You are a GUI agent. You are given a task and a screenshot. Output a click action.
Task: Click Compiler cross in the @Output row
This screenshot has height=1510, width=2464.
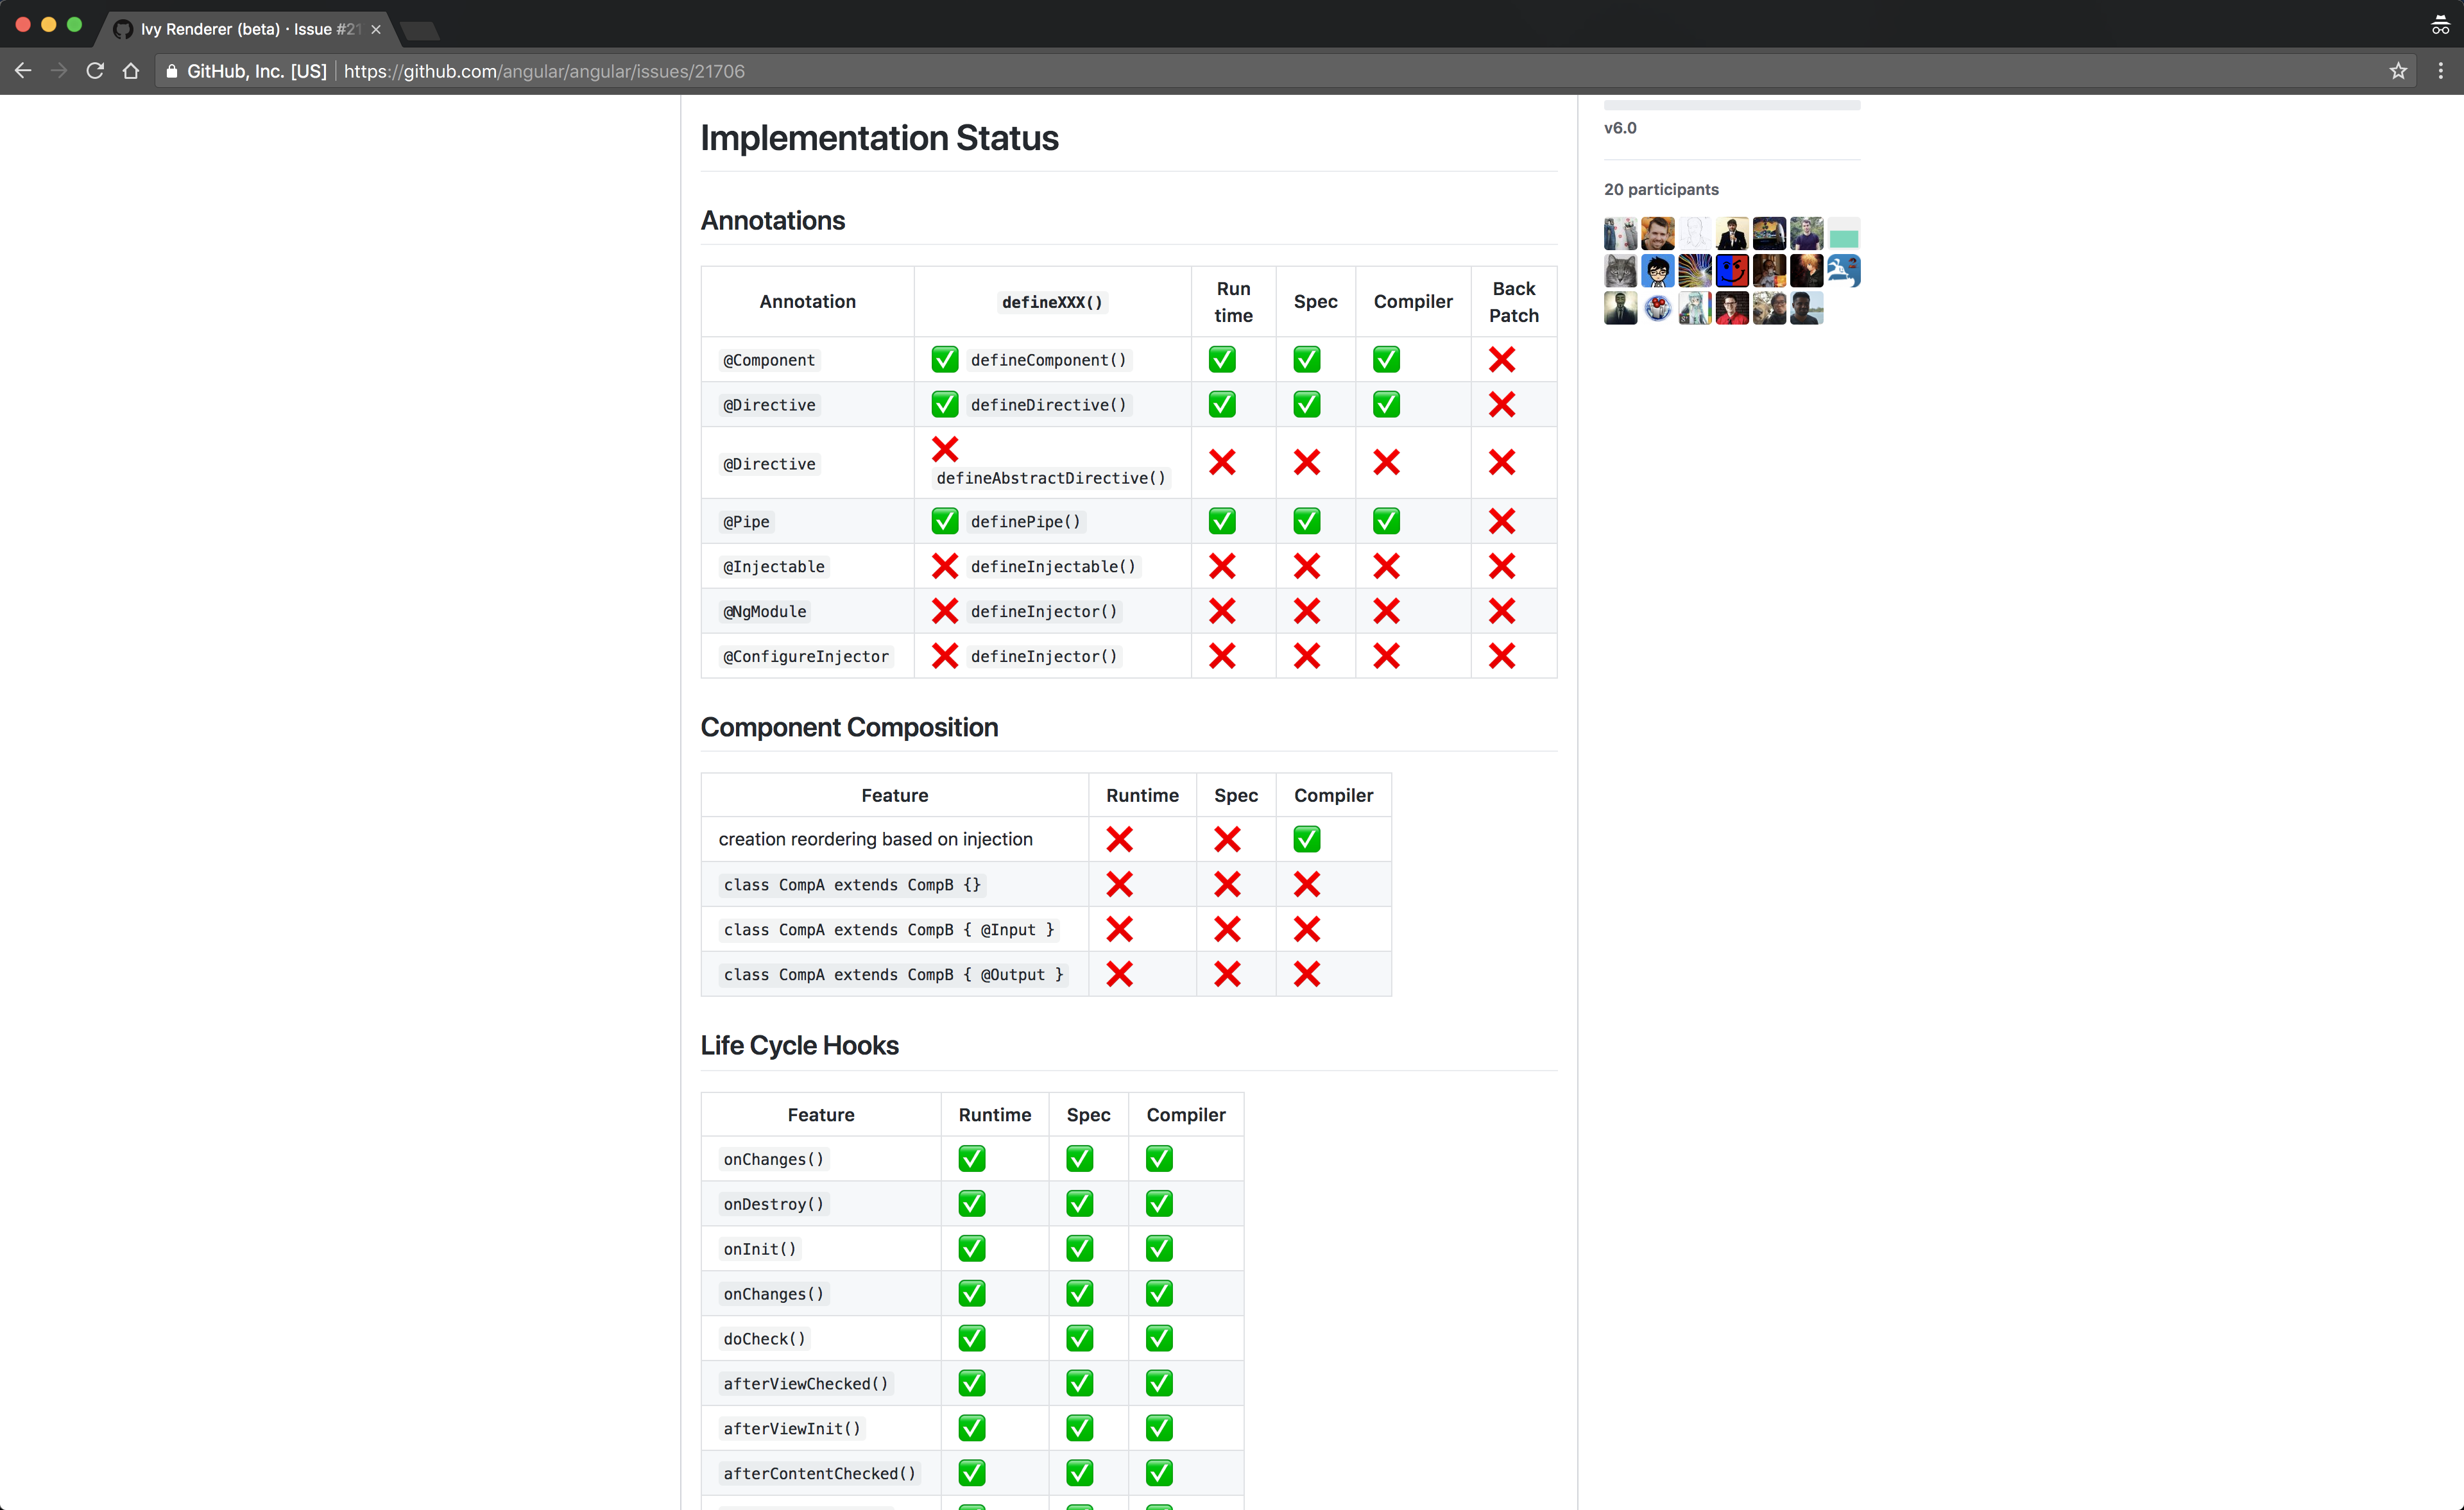(1307, 974)
